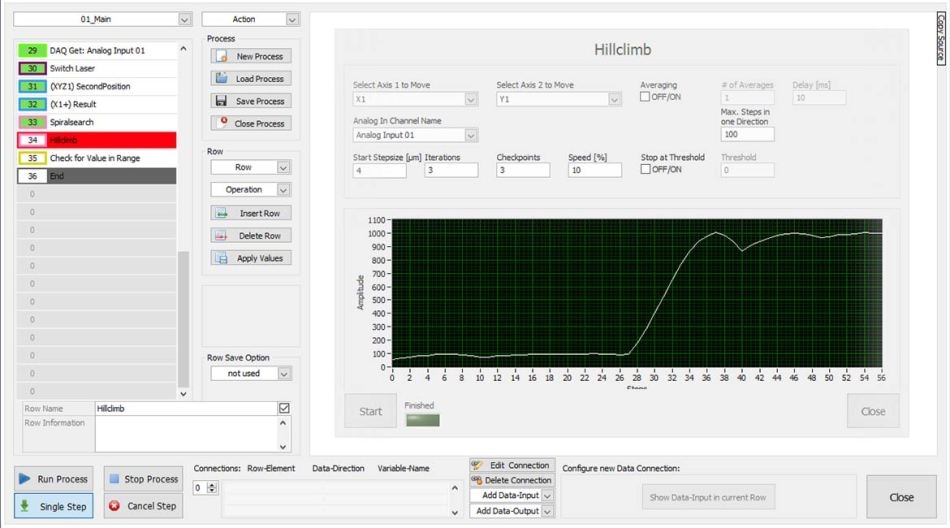
Task: Toggle the checkbox beside Row Name field
Action: pyautogui.click(x=284, y=408)
